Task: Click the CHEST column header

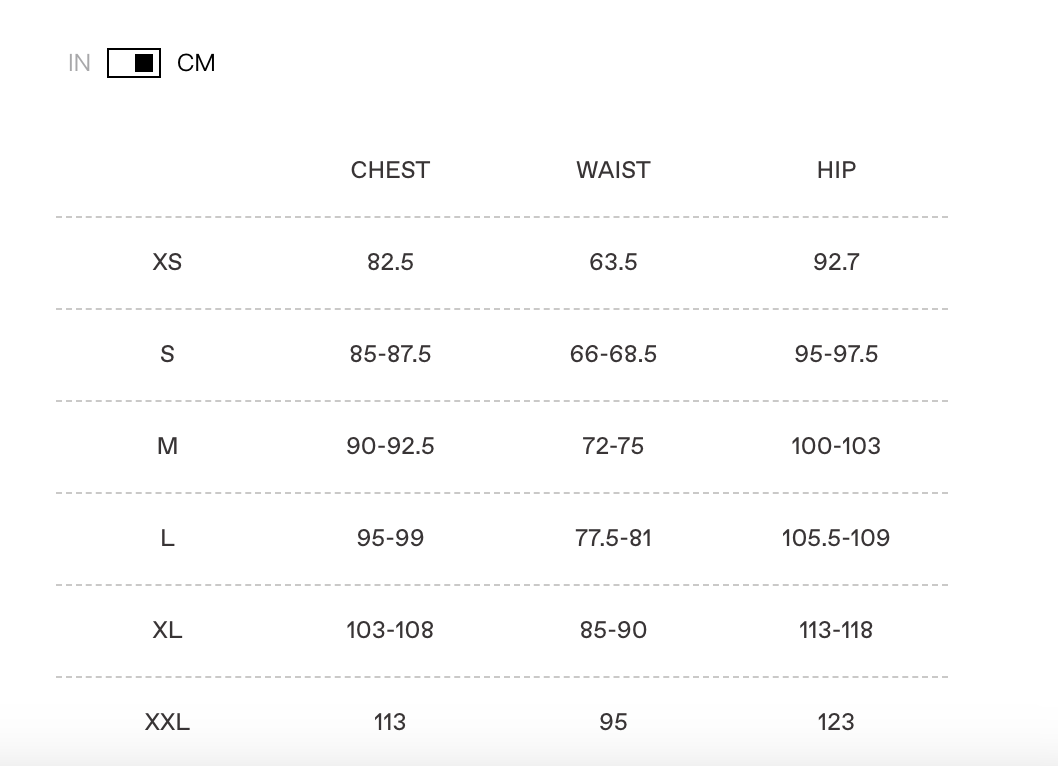Action: coord(390,170)
